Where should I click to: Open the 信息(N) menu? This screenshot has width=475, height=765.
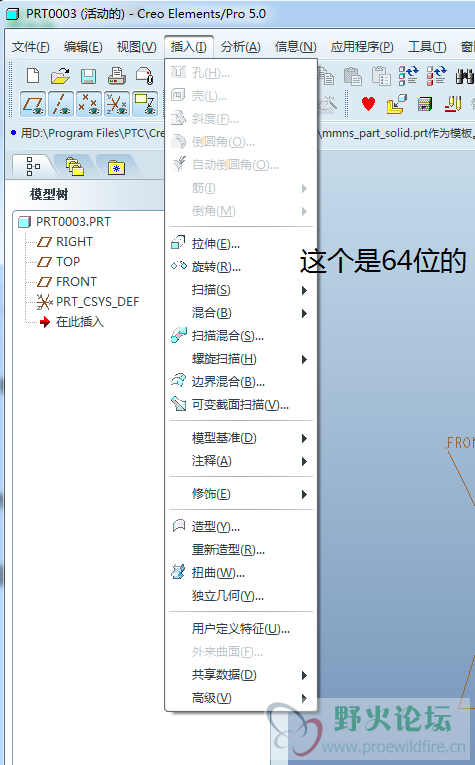[296, 47]
